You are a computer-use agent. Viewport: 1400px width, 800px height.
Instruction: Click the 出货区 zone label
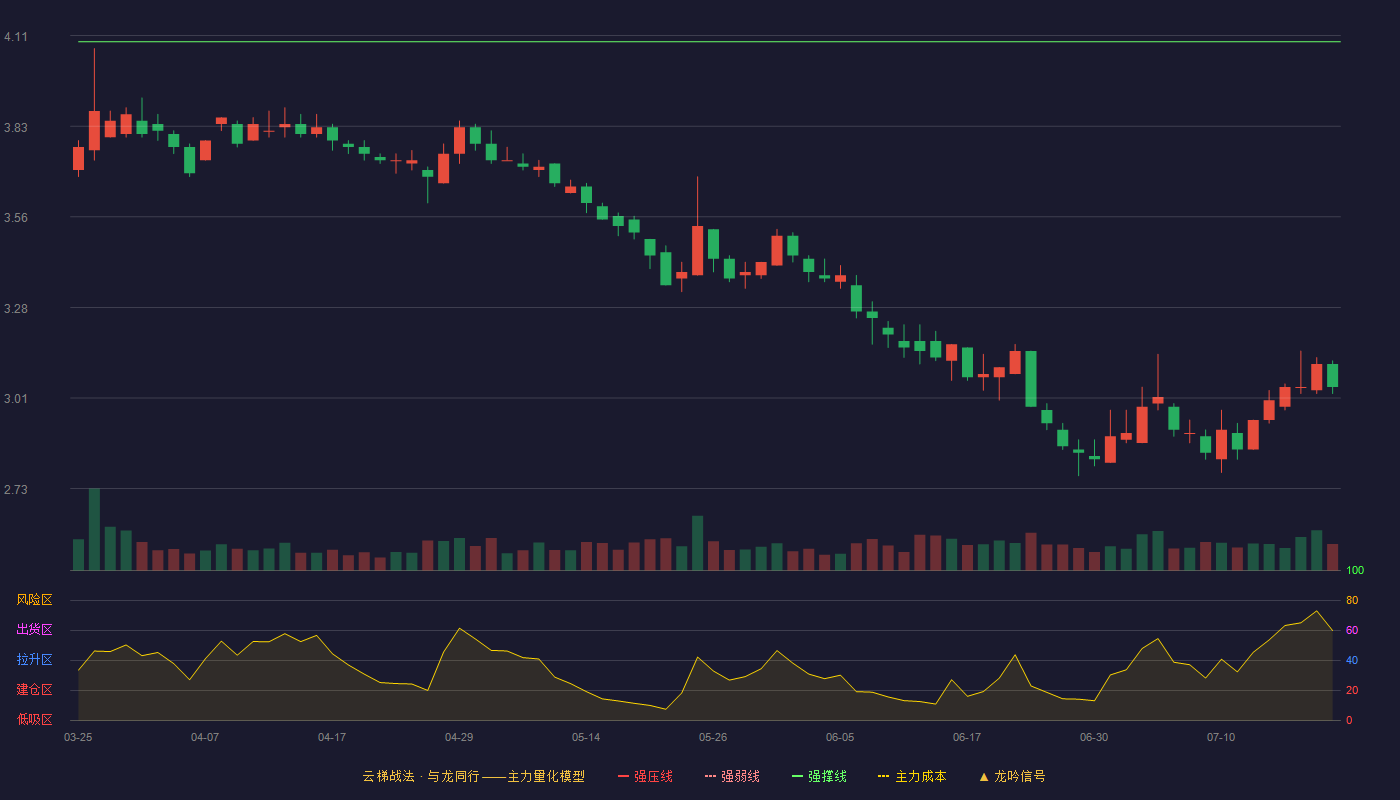tap(34, 630)
